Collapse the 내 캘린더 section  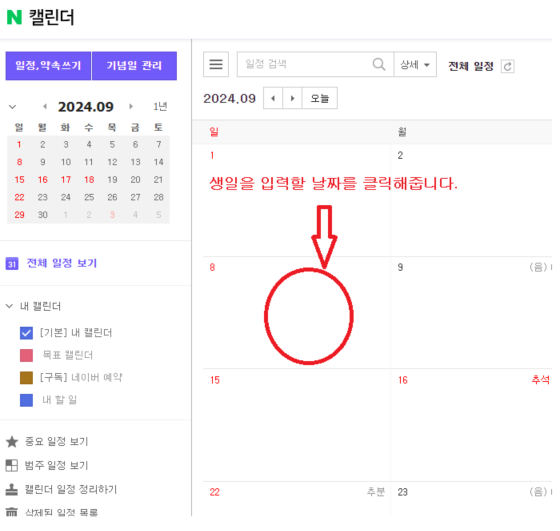tap(10, 306)
